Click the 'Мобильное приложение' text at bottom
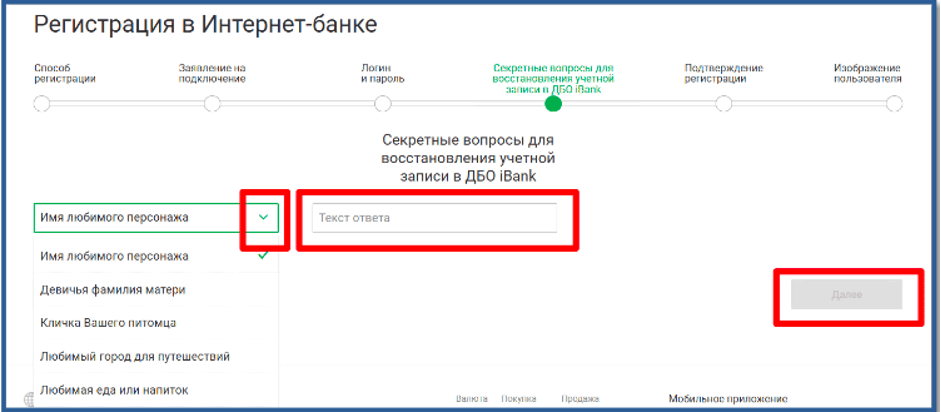Image resolution: width=941 pixels, height=412 pixels. pos(727,399)
